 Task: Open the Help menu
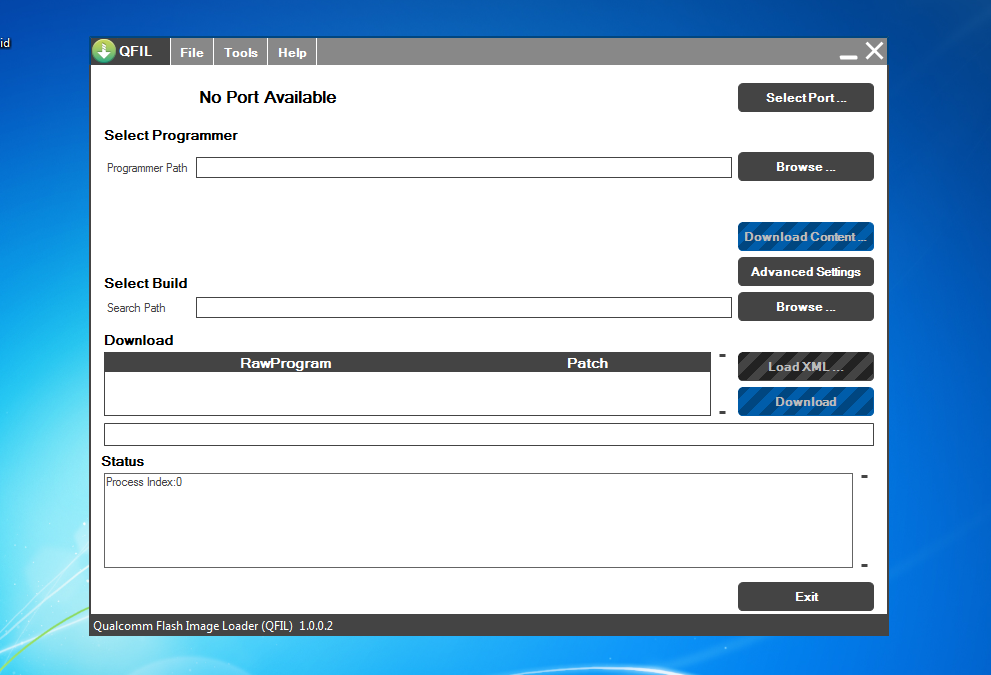(292, 52)
